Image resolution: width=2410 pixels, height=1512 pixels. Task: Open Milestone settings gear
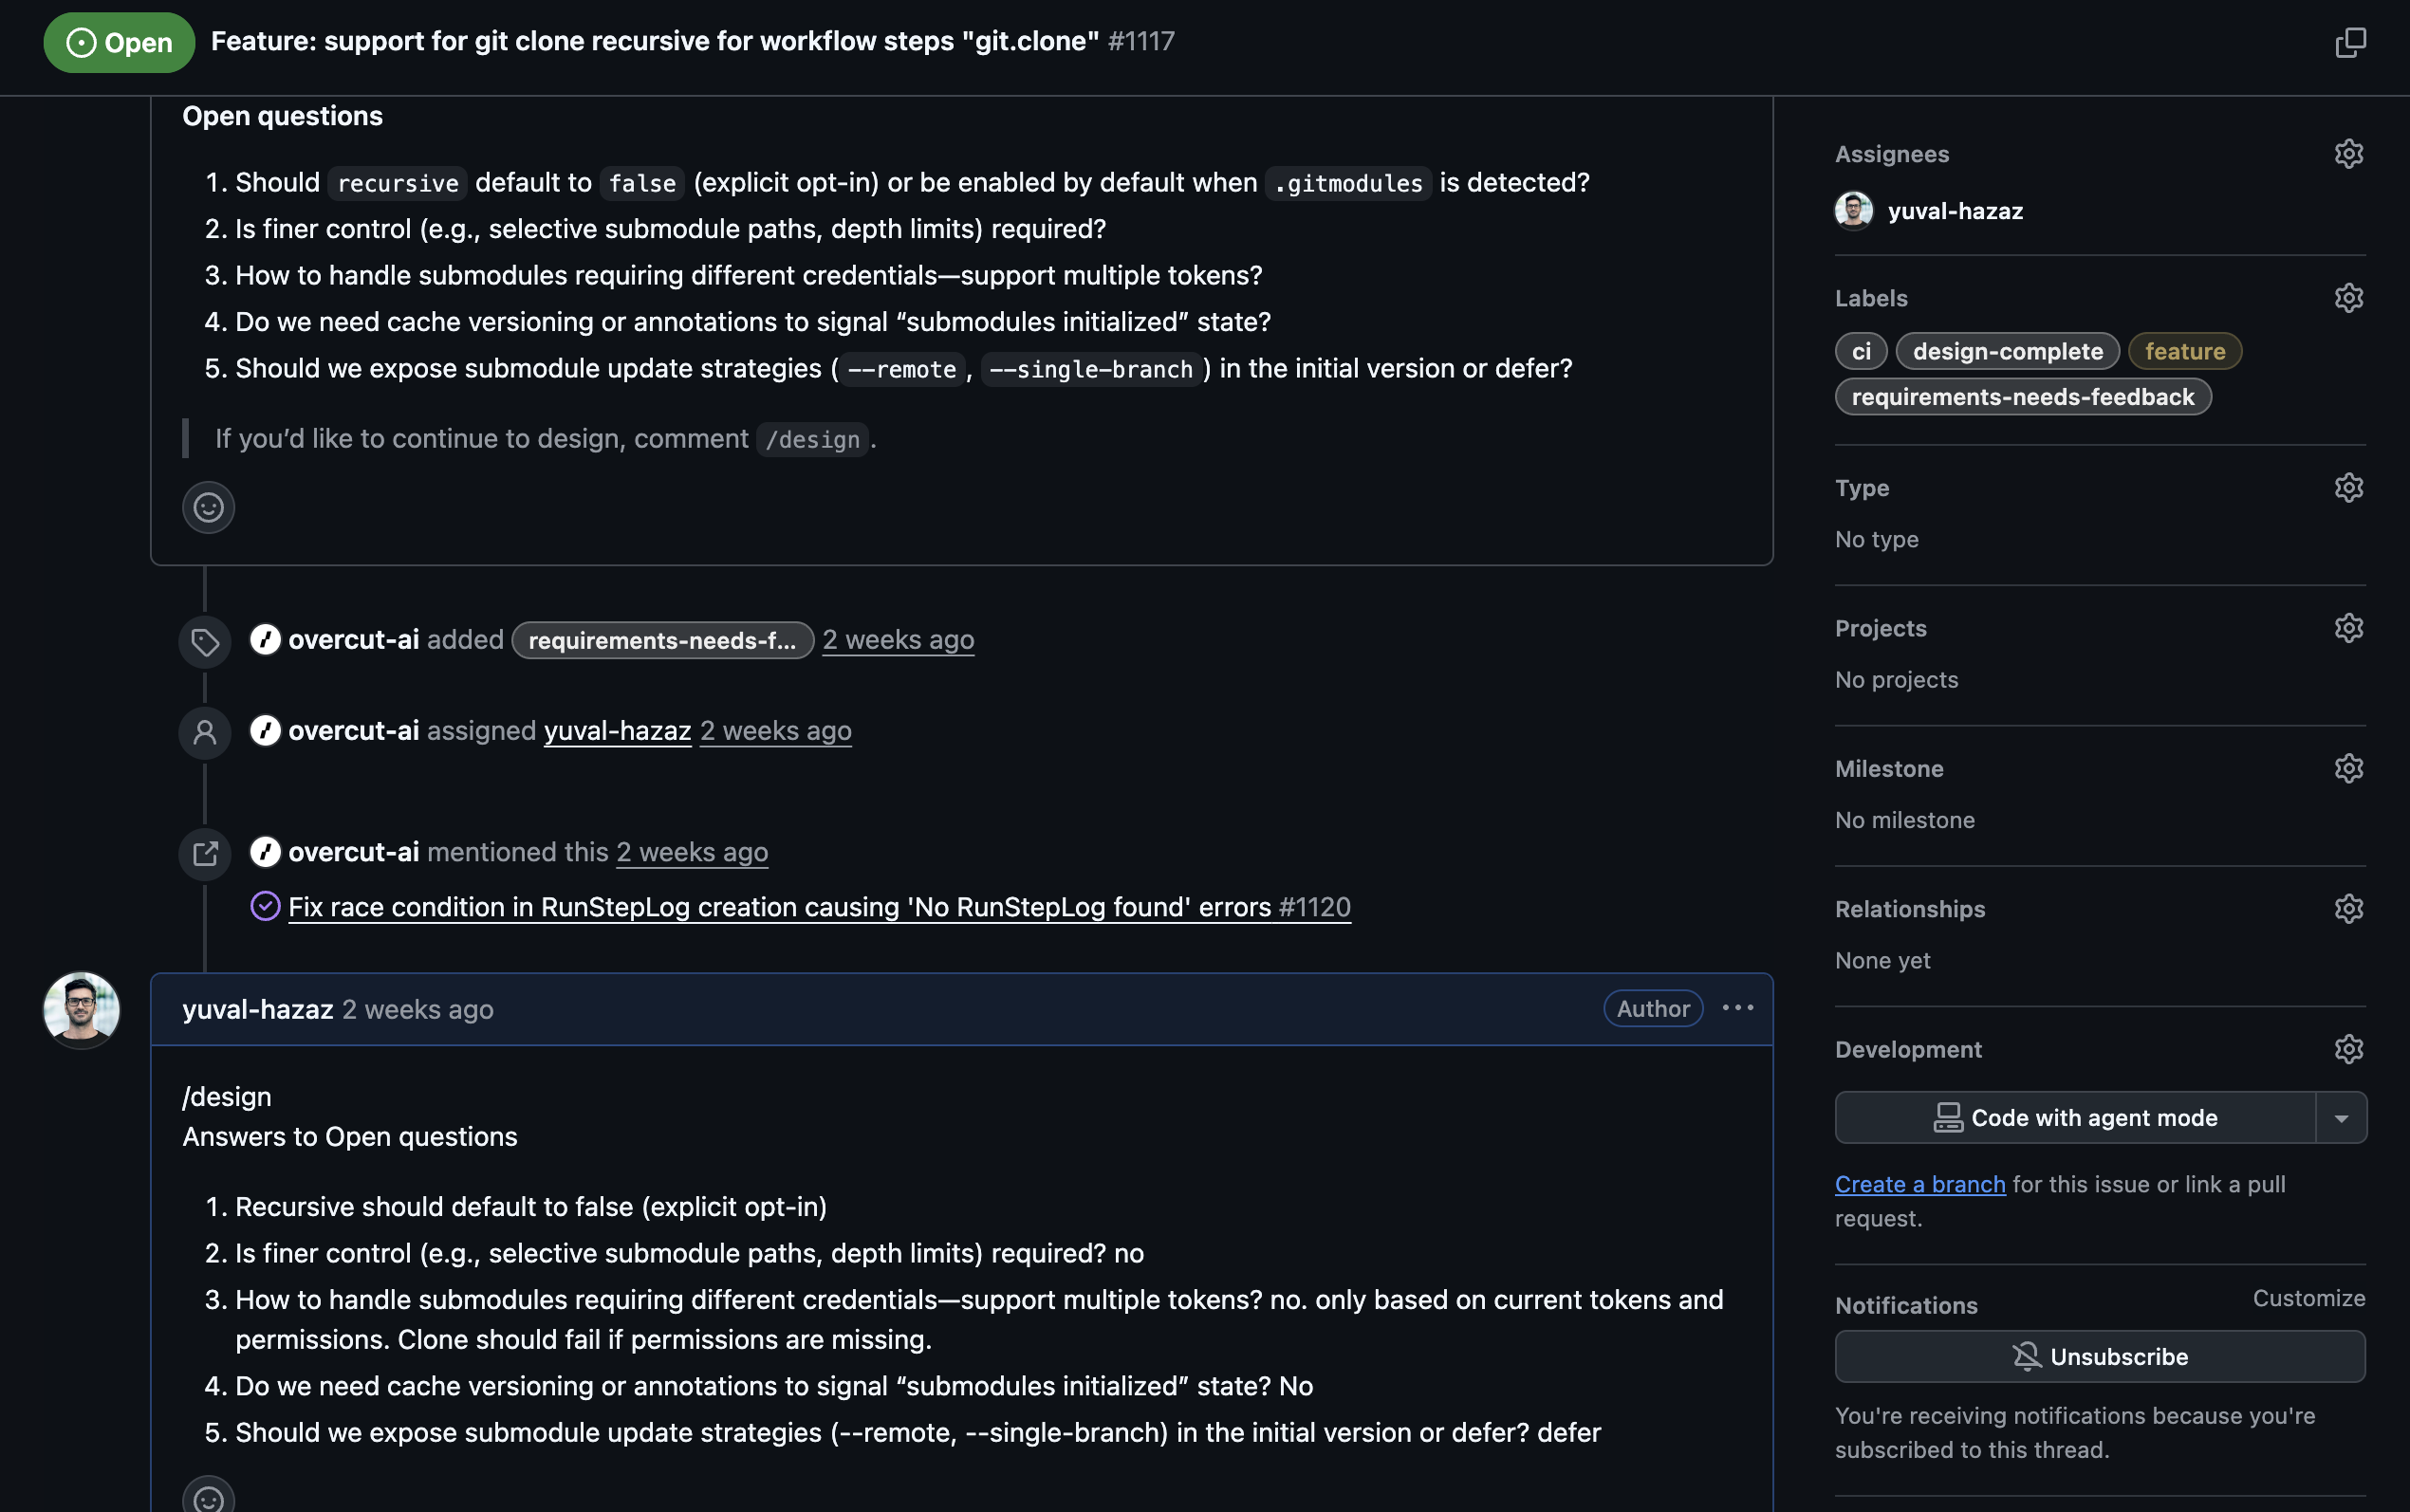[2348, 768]
